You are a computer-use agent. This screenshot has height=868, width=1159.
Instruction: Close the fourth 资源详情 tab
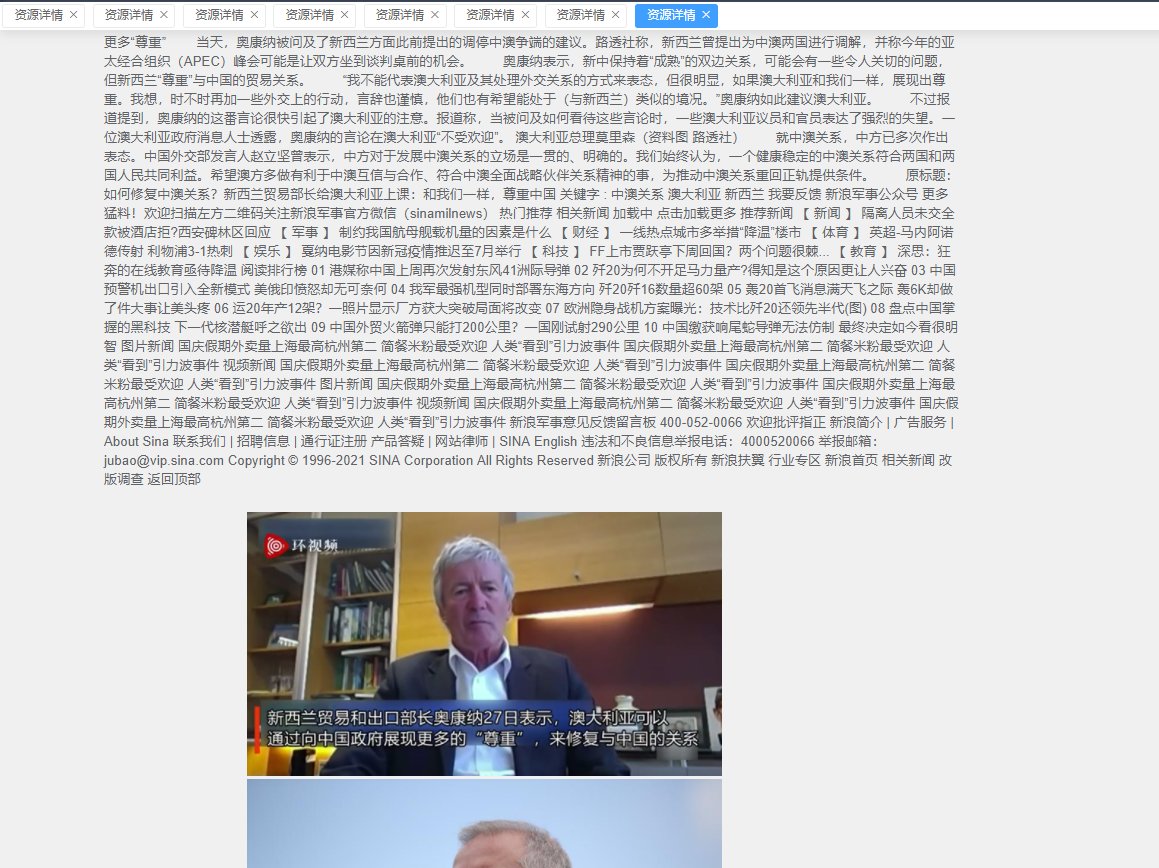[344, 15]
